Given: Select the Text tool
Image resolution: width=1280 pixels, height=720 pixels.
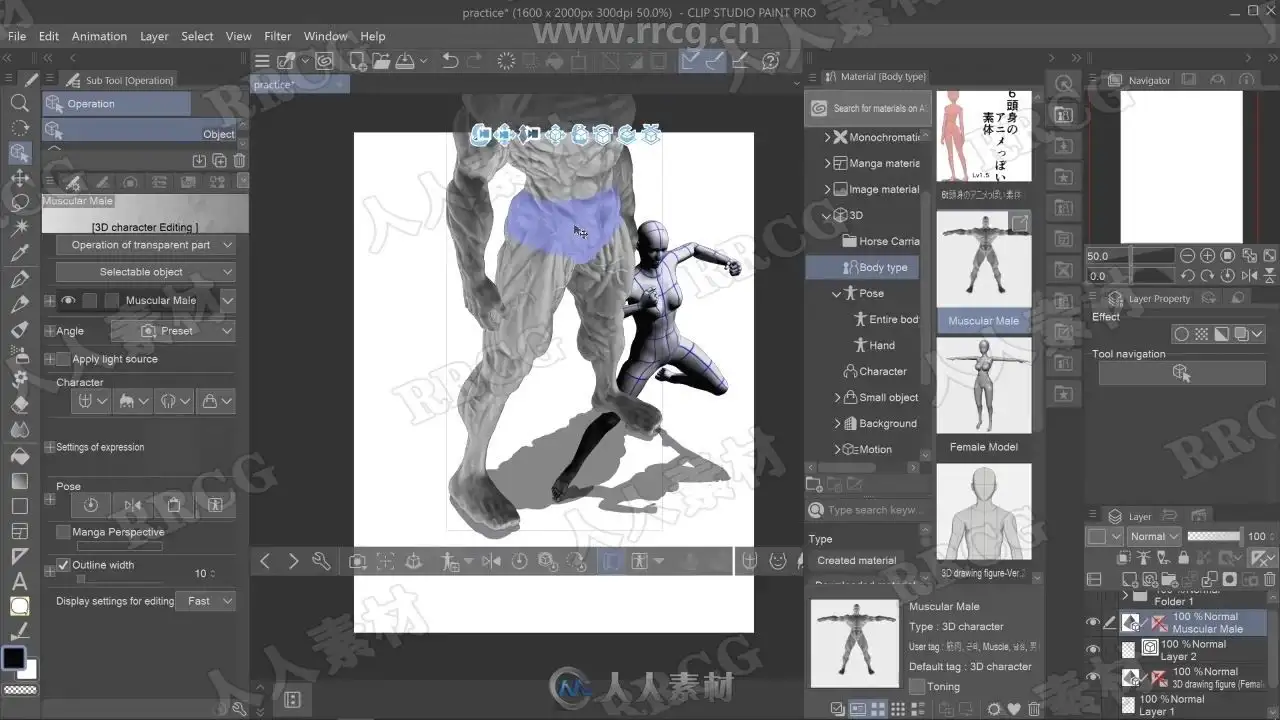Looking at the screenshot, I should pyautogui.click(x=19, y=581).
